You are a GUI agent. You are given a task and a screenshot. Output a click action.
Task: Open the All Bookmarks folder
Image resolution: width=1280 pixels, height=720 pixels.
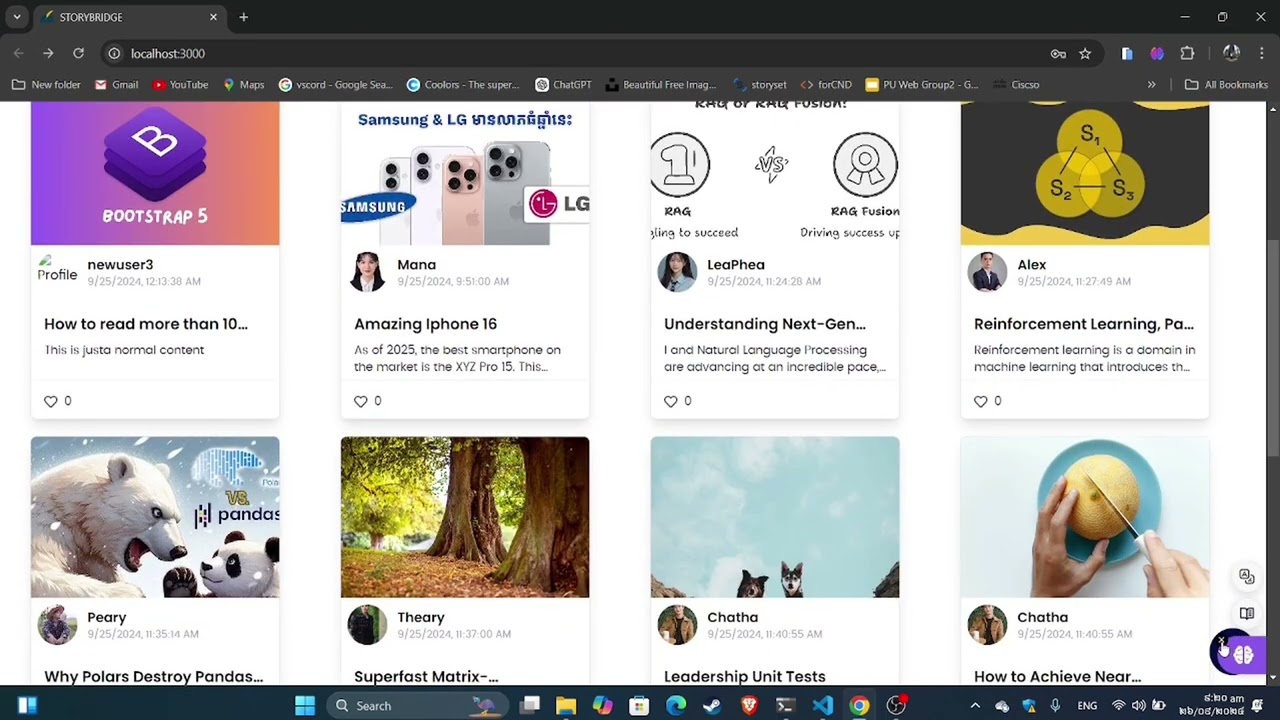pyautogui.click(x=1226, y=85)
